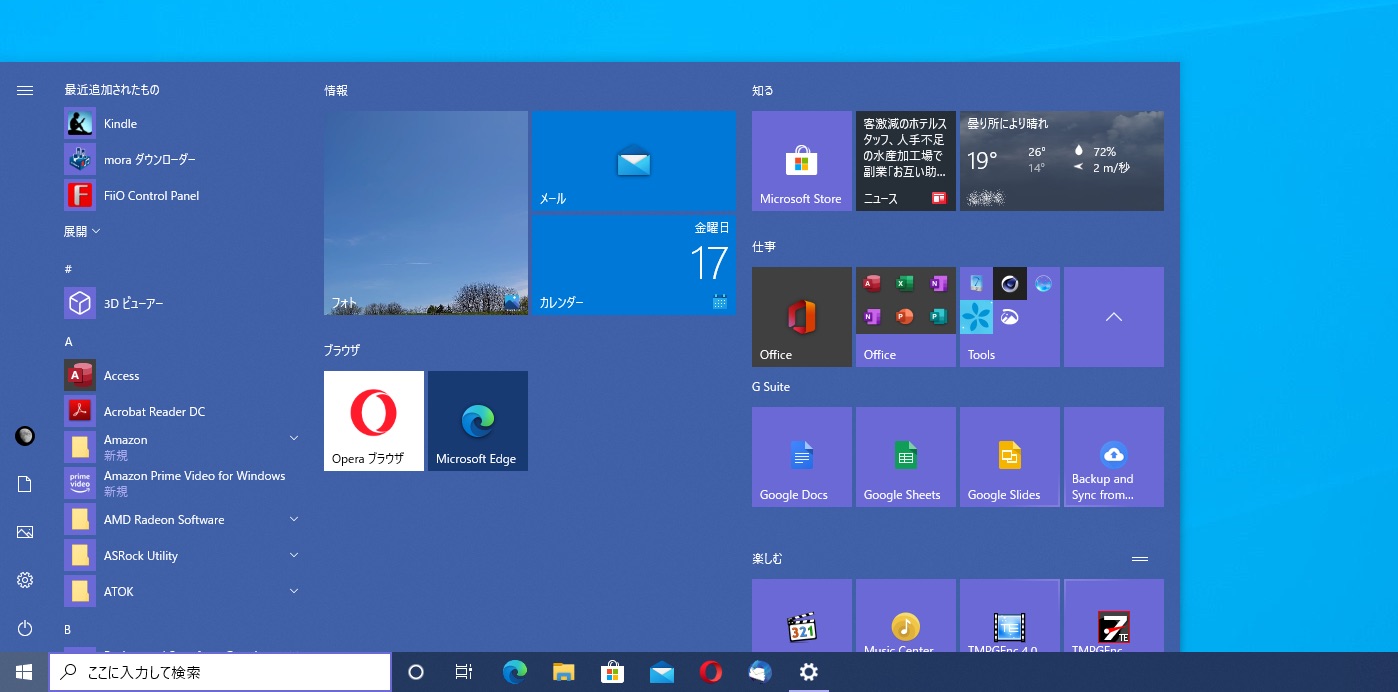
Task: Select the 仕事 group title
Action: click(764, 247)
